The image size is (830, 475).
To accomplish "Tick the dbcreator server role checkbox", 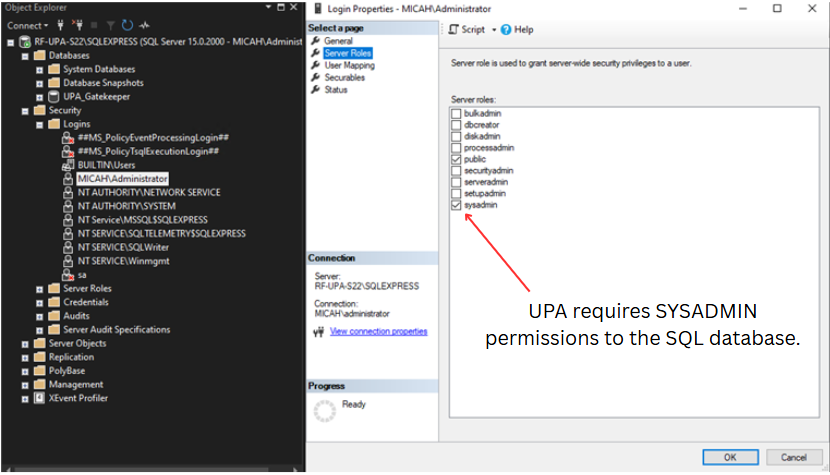I will click(457, 125).
